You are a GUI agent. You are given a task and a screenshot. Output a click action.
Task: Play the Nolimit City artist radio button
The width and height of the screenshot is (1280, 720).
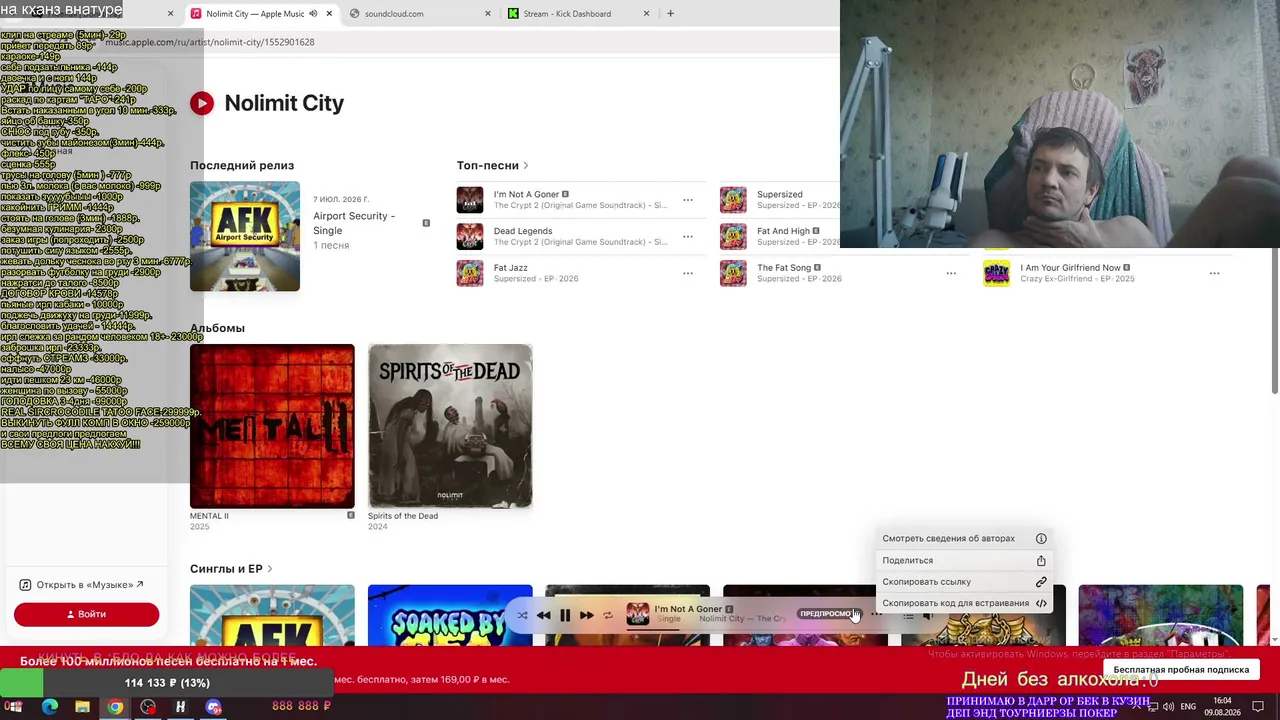coord(202,103)
